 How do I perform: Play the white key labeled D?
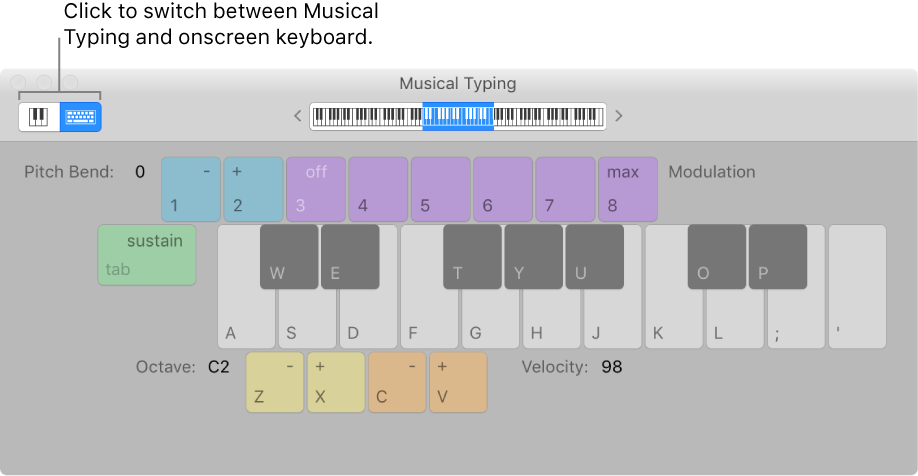368,319
